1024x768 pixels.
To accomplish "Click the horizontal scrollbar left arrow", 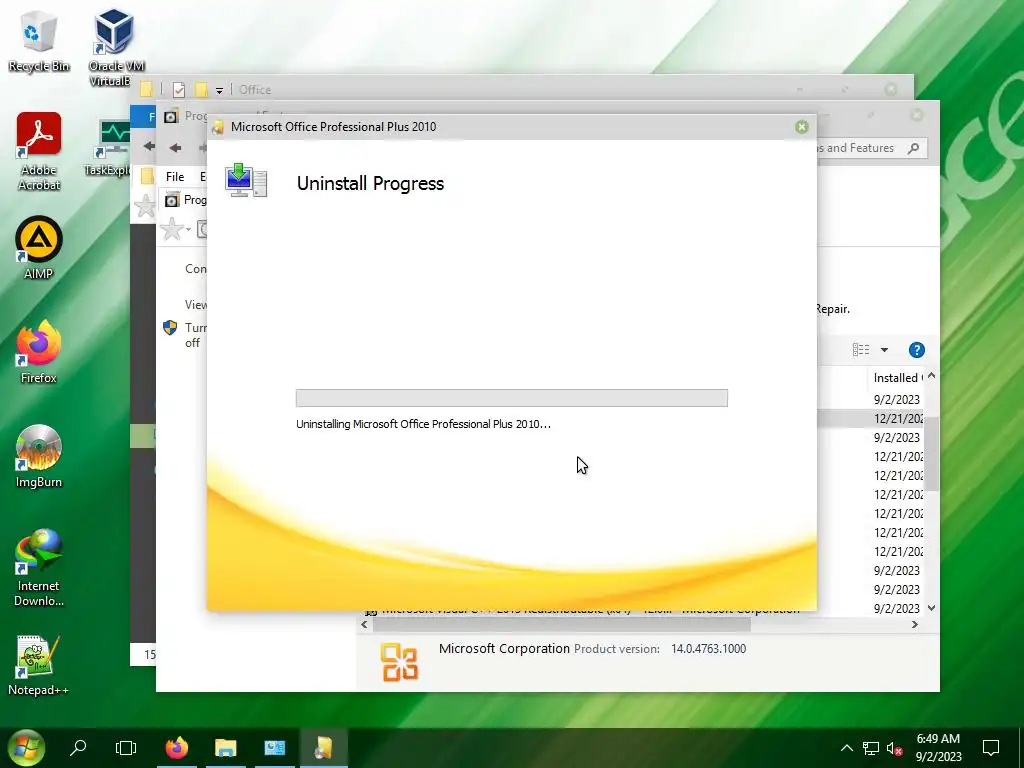I will pyautogui.click(x=364, y=624).
